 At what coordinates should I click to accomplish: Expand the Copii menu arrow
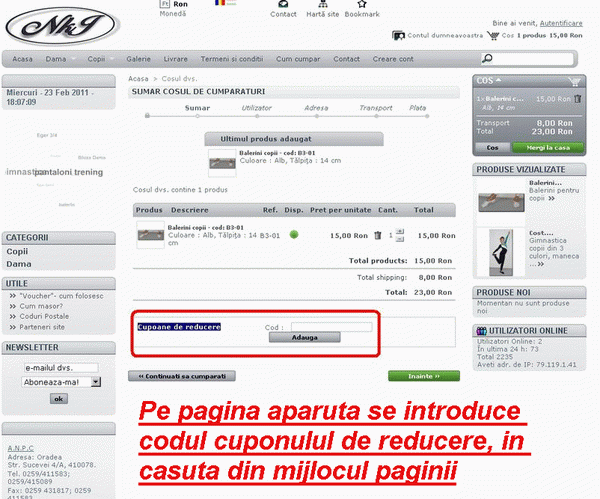pos(112,59)
